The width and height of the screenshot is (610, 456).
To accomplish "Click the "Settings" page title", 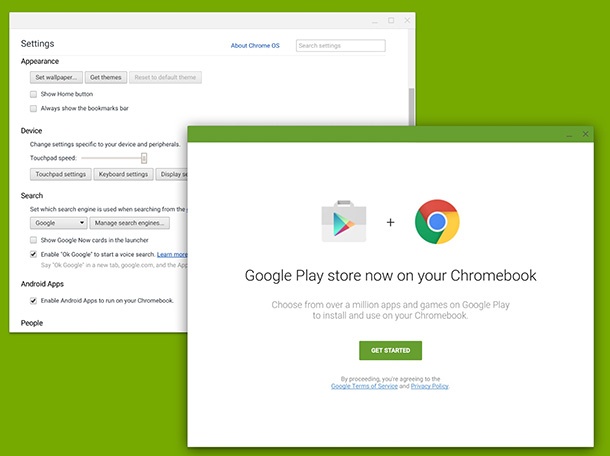I will pyautogui.click(x=37, y=44).
